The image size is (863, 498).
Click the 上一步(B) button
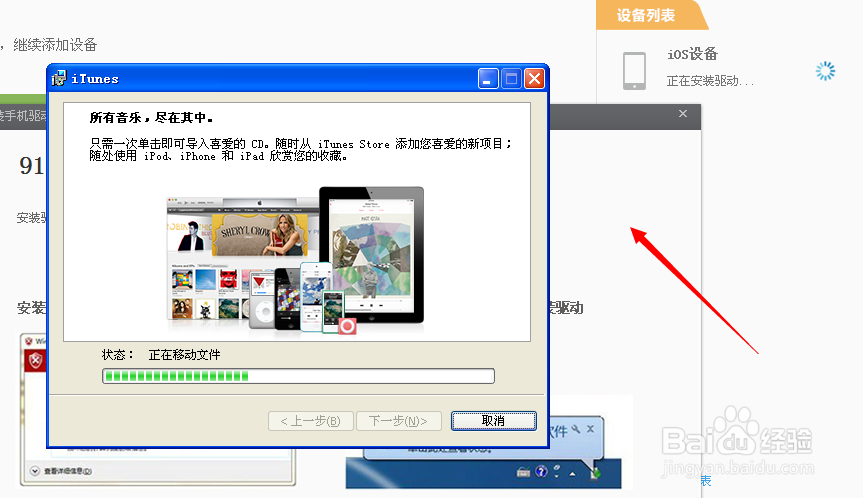pos(310,421)
